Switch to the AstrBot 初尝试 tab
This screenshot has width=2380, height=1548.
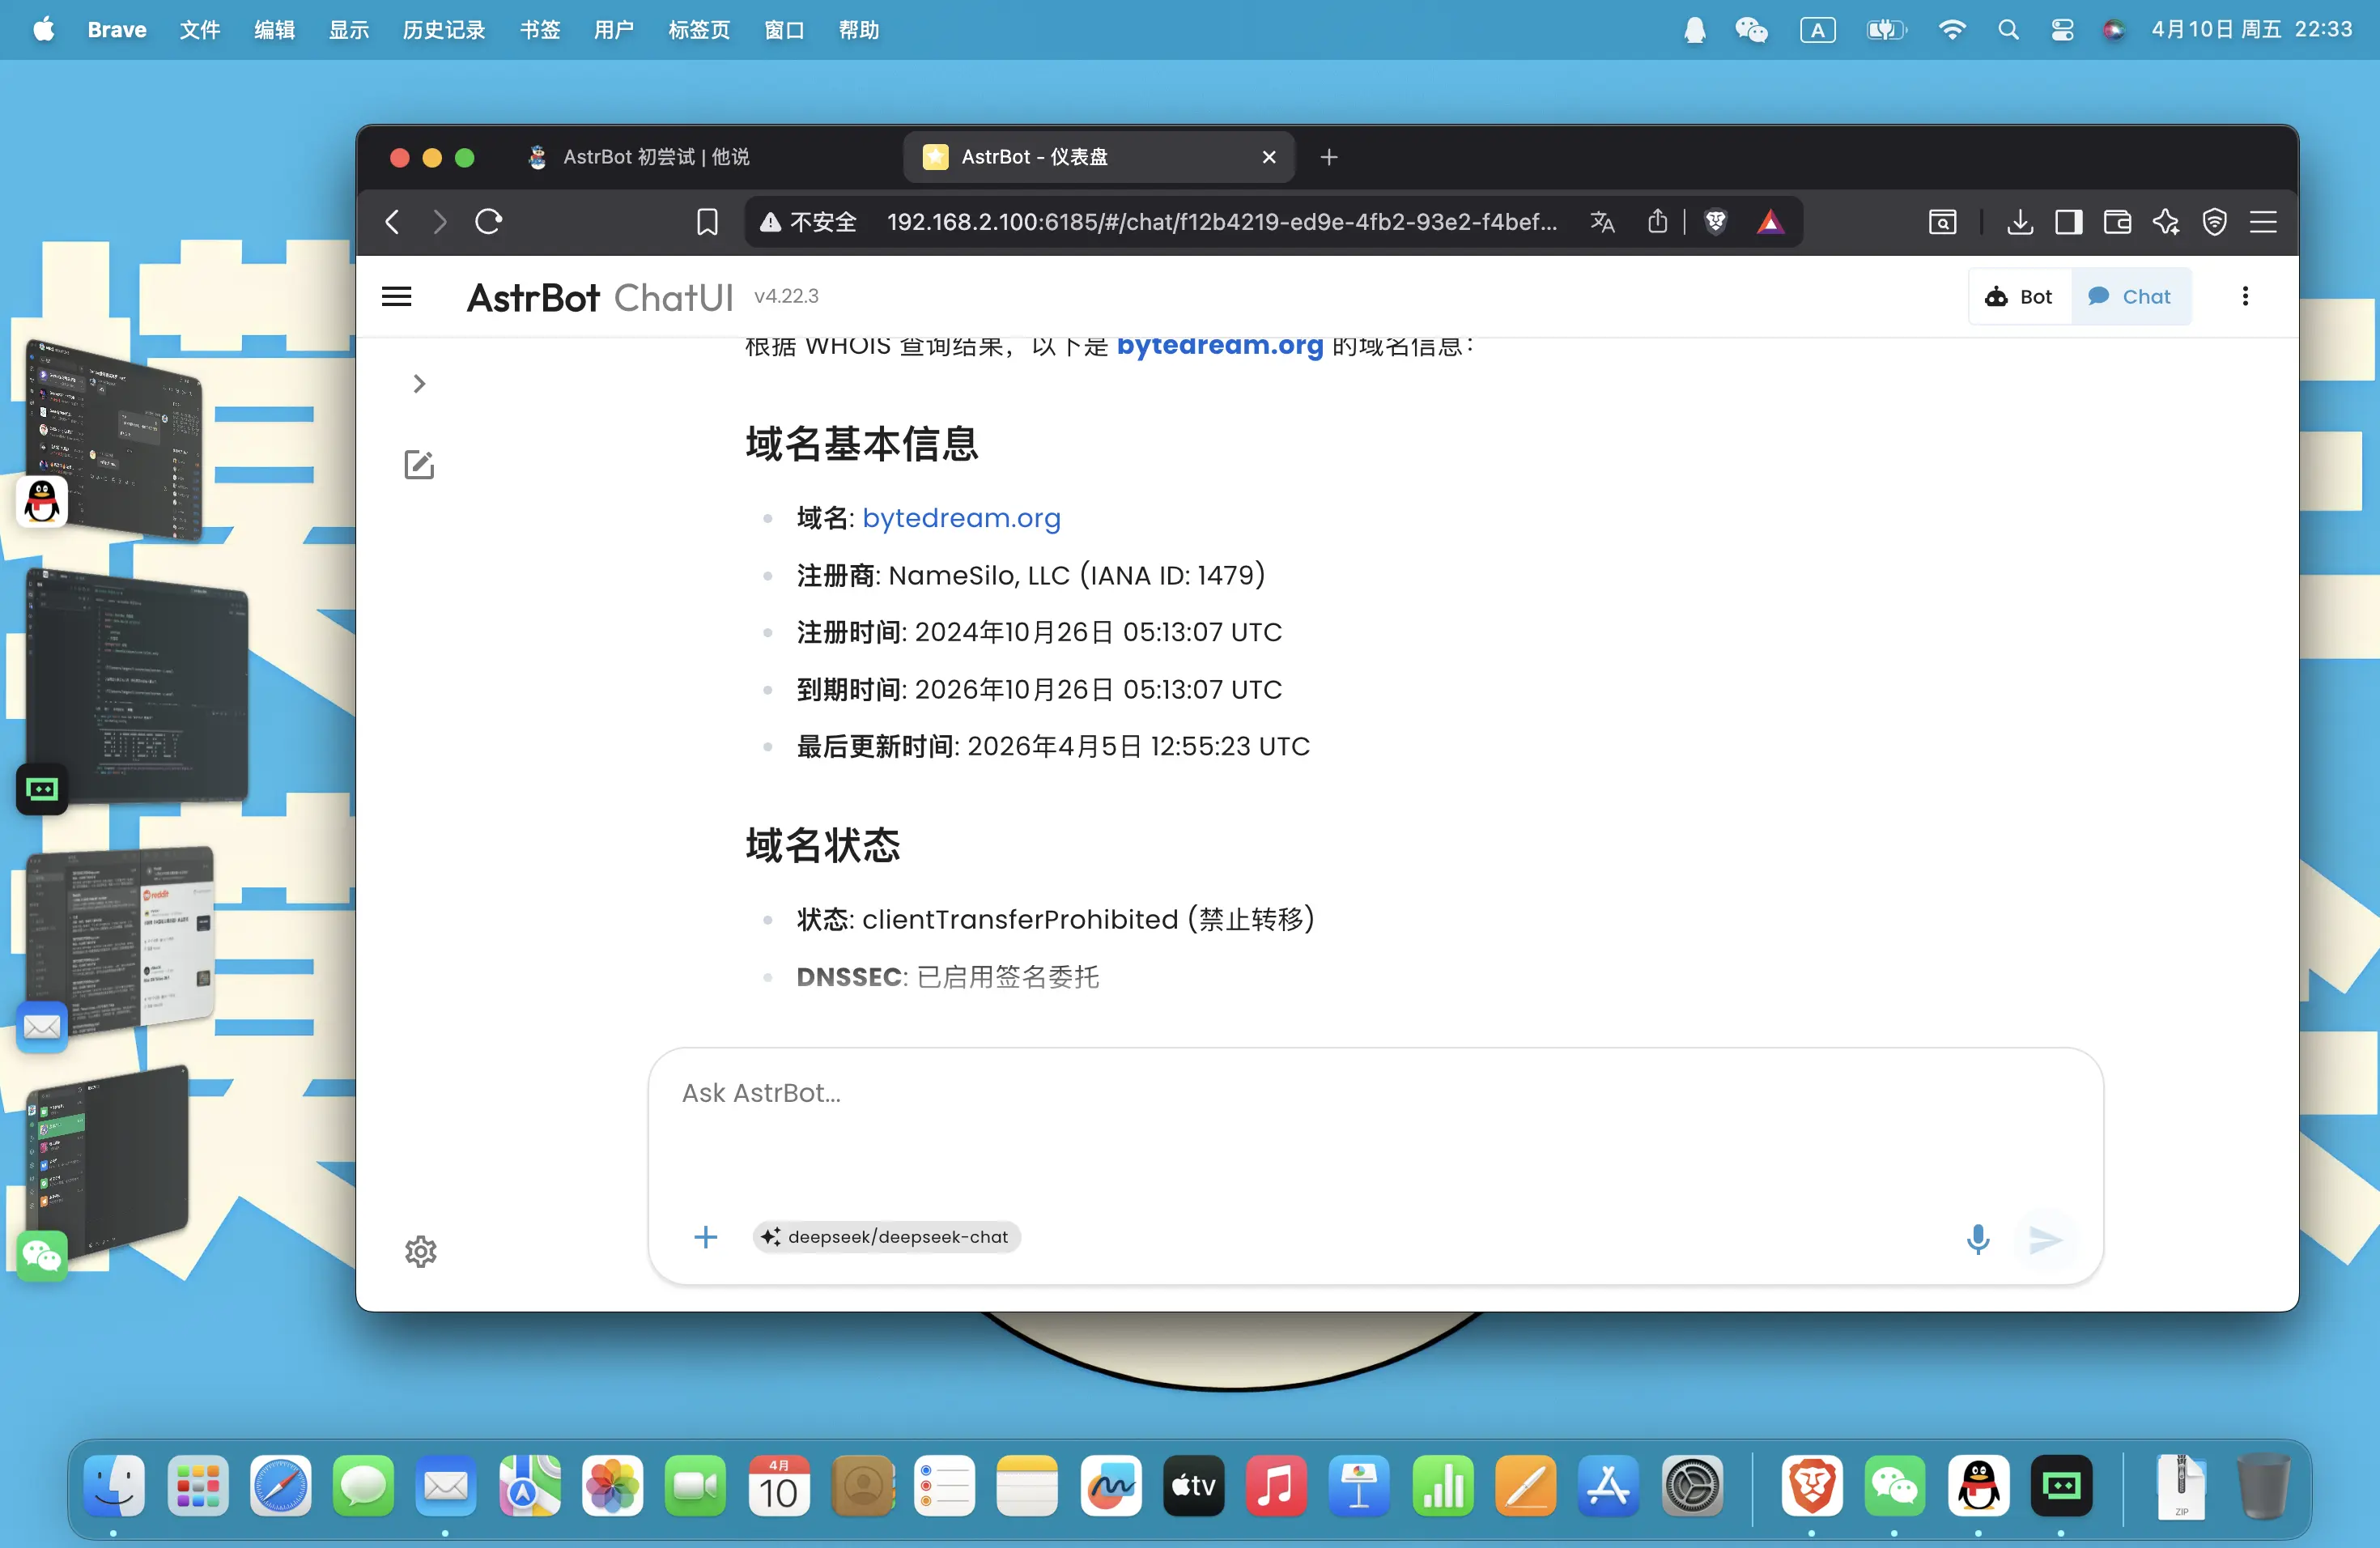(x=655, y=157)
